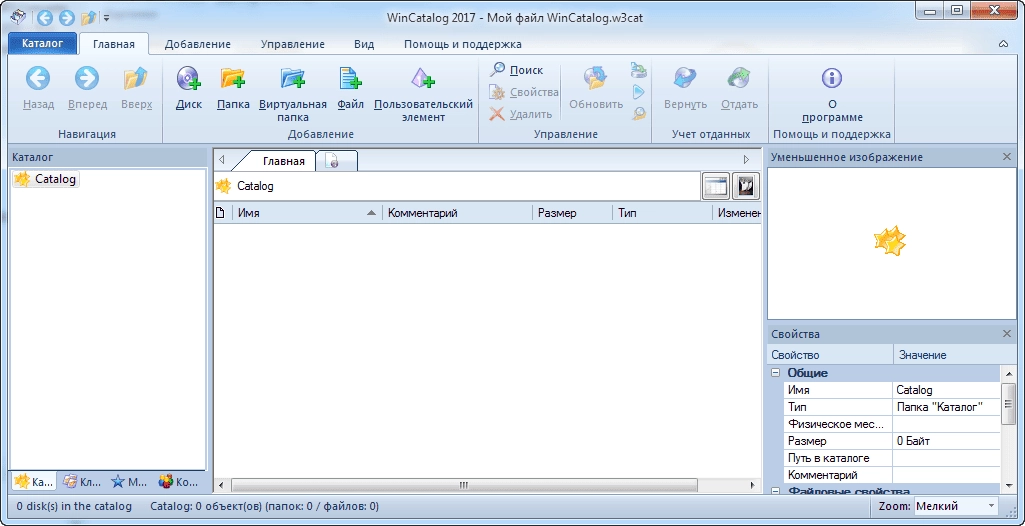This screenshot has height=526, width=1025.
Task: Sort by the Комментарий column header
Action: 458,213
